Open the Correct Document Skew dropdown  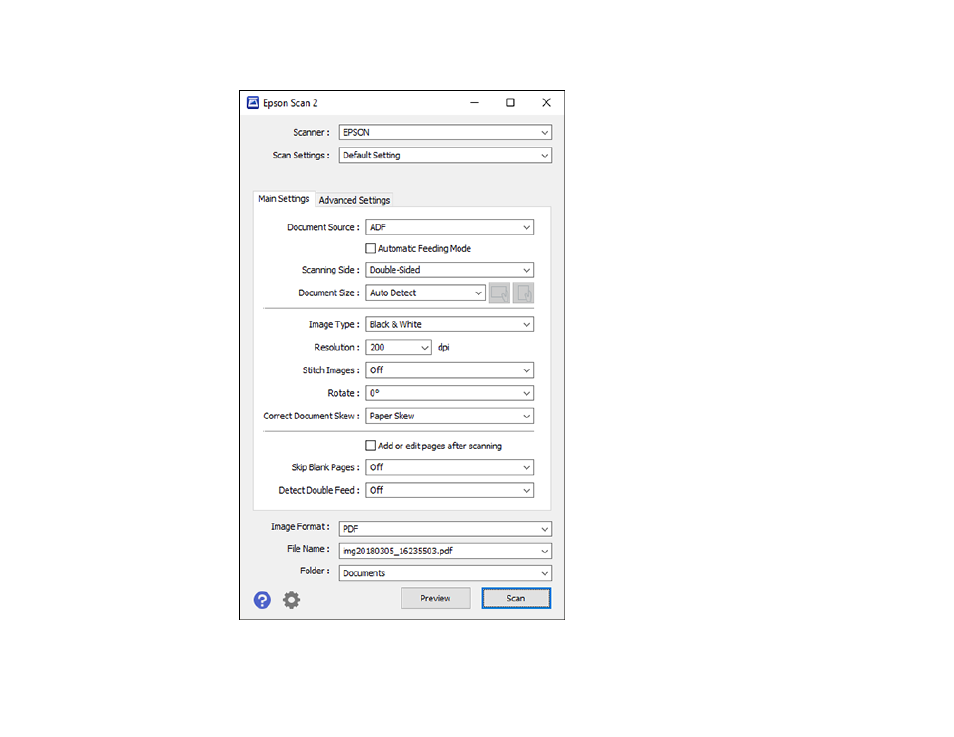450,416
